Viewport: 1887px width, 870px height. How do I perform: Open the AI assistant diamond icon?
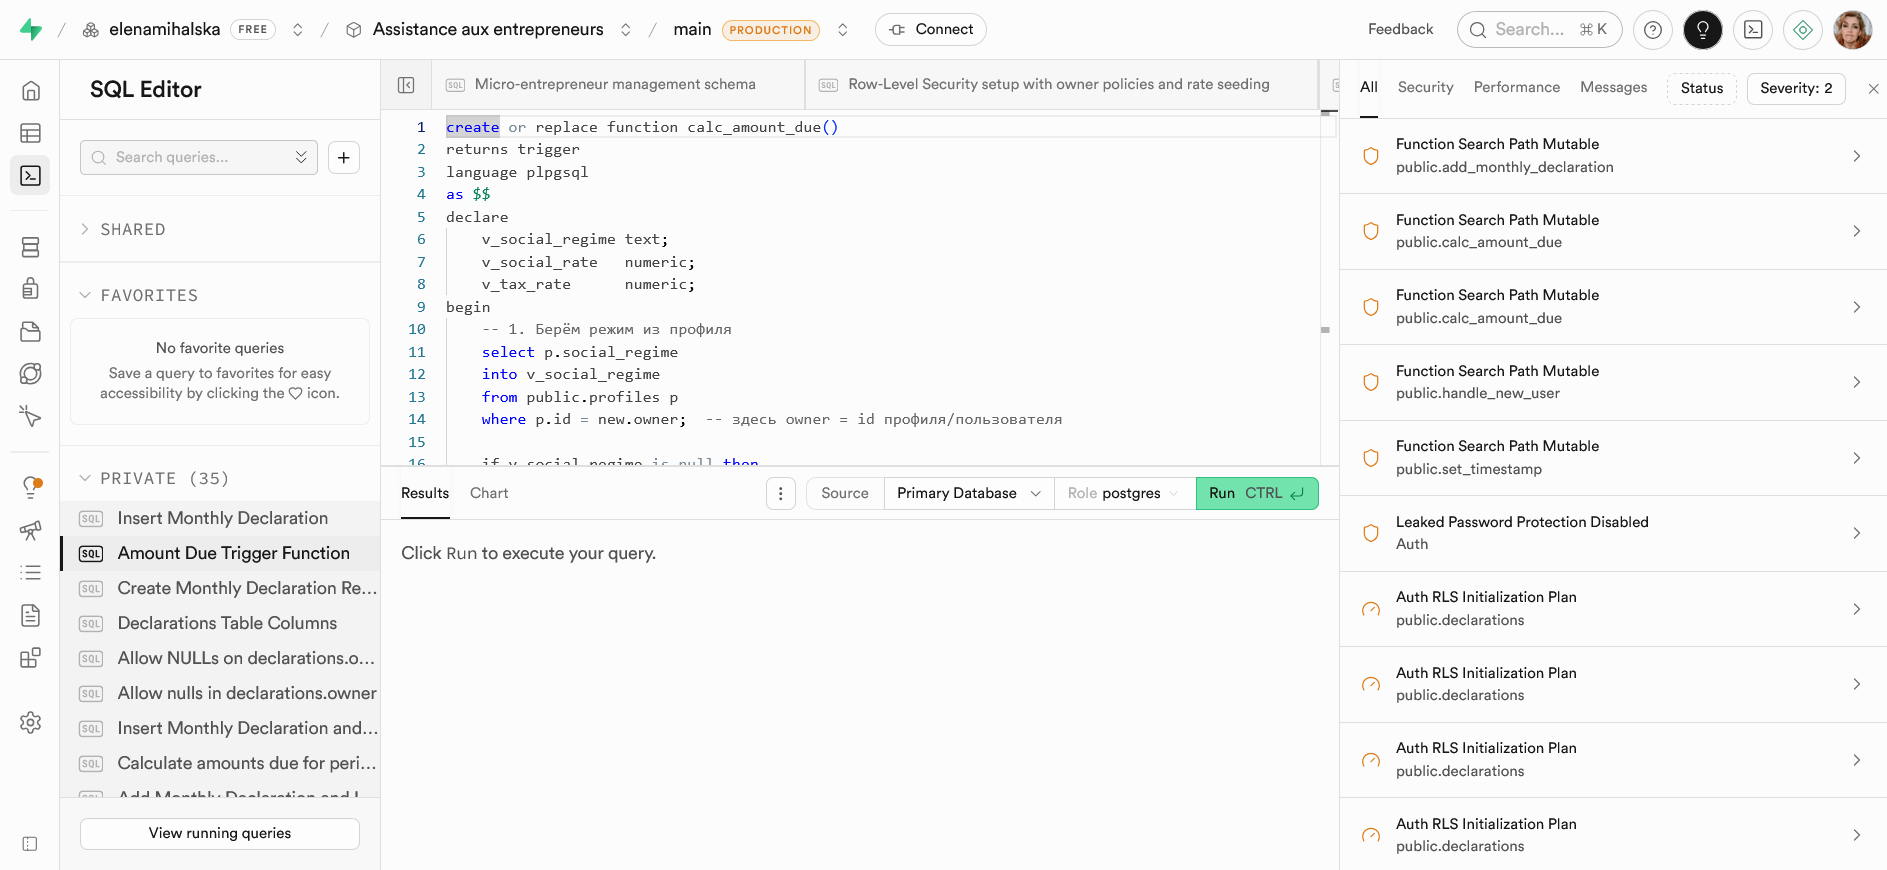point(1803,30)
